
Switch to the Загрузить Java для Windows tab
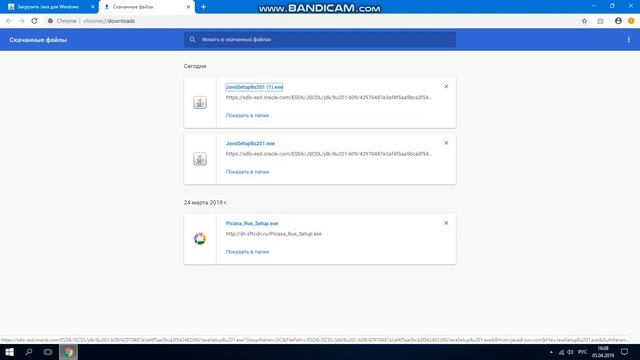[x=48, y=7]
